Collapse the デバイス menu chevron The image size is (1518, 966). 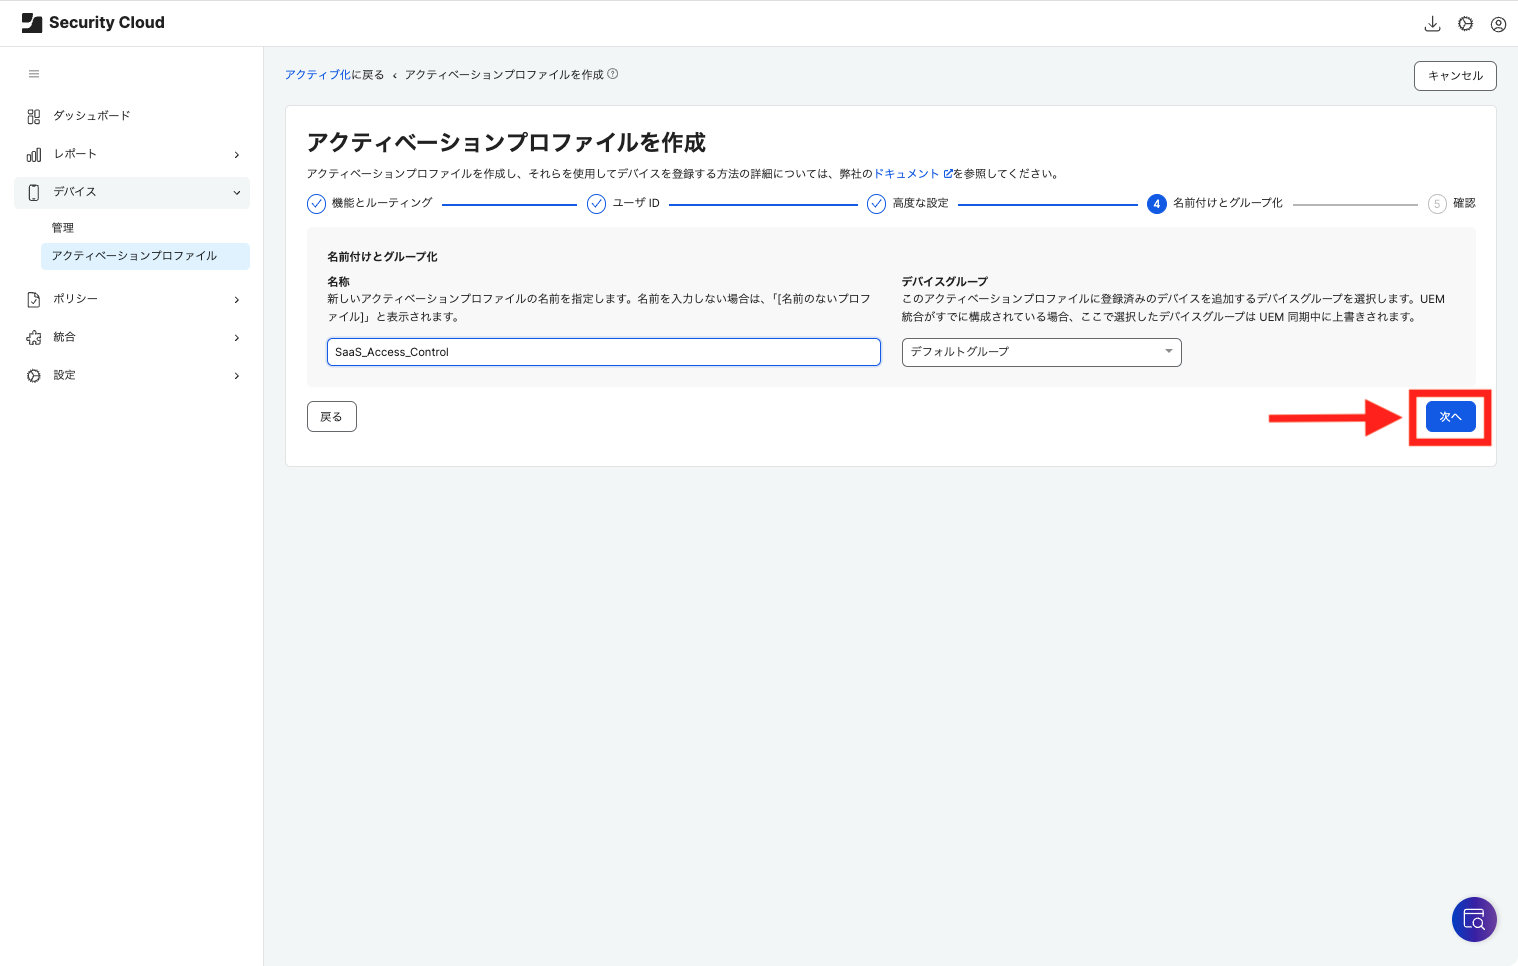tap(237, 192)
